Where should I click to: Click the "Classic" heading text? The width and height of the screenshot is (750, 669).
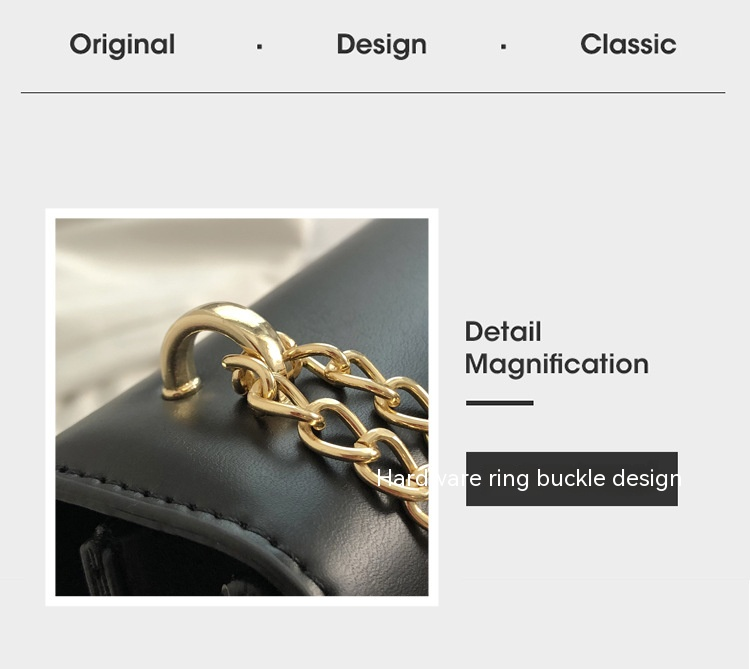(628, 44)
